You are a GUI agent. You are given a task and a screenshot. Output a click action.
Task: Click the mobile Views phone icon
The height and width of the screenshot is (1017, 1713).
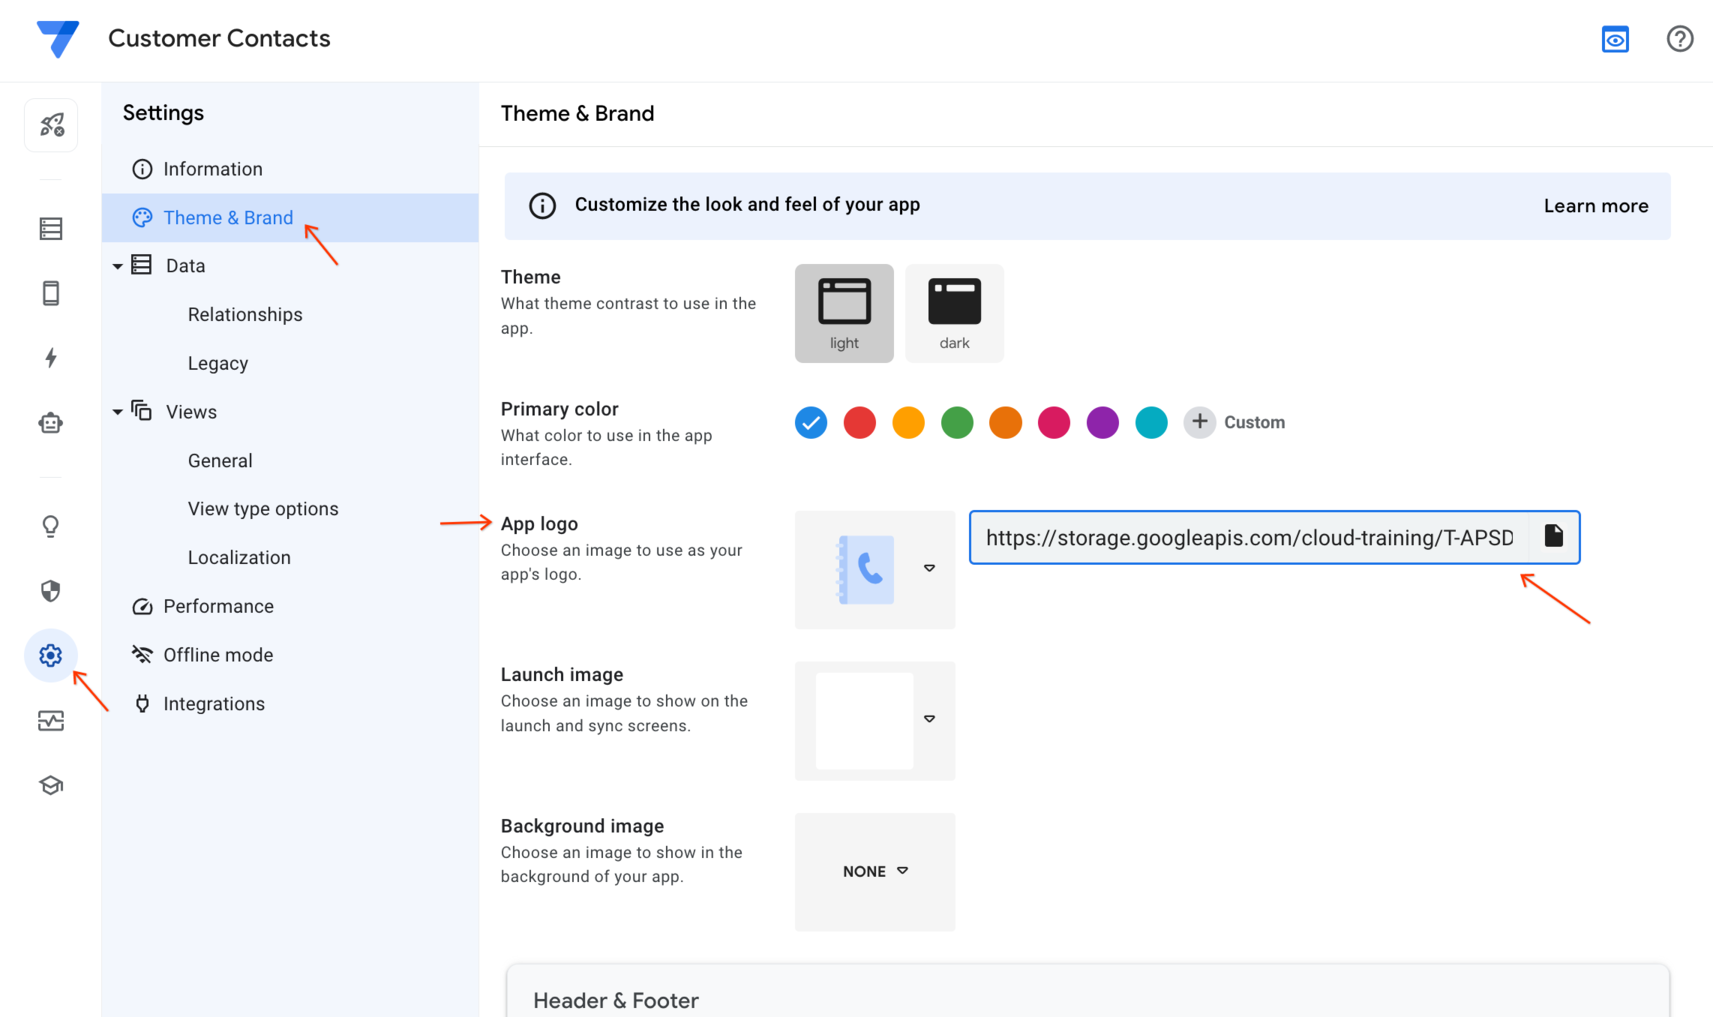51,293
